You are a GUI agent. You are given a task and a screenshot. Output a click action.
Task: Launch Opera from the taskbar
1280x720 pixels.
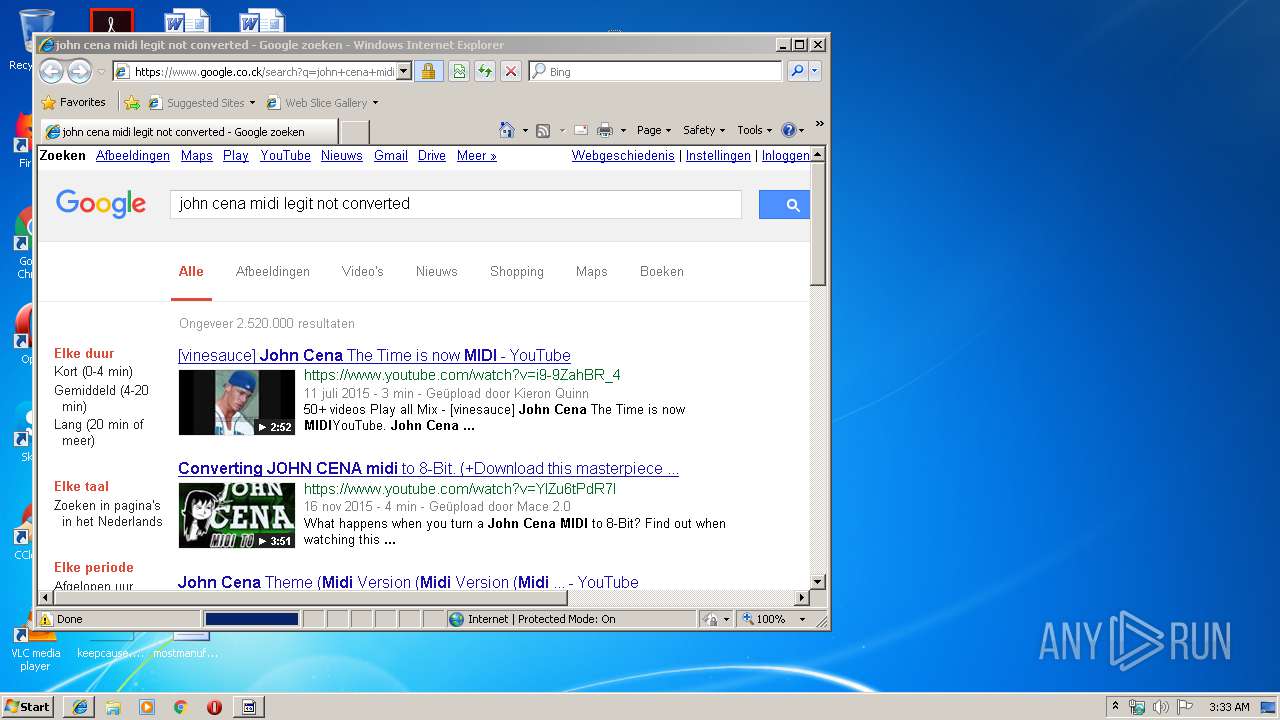214,707
